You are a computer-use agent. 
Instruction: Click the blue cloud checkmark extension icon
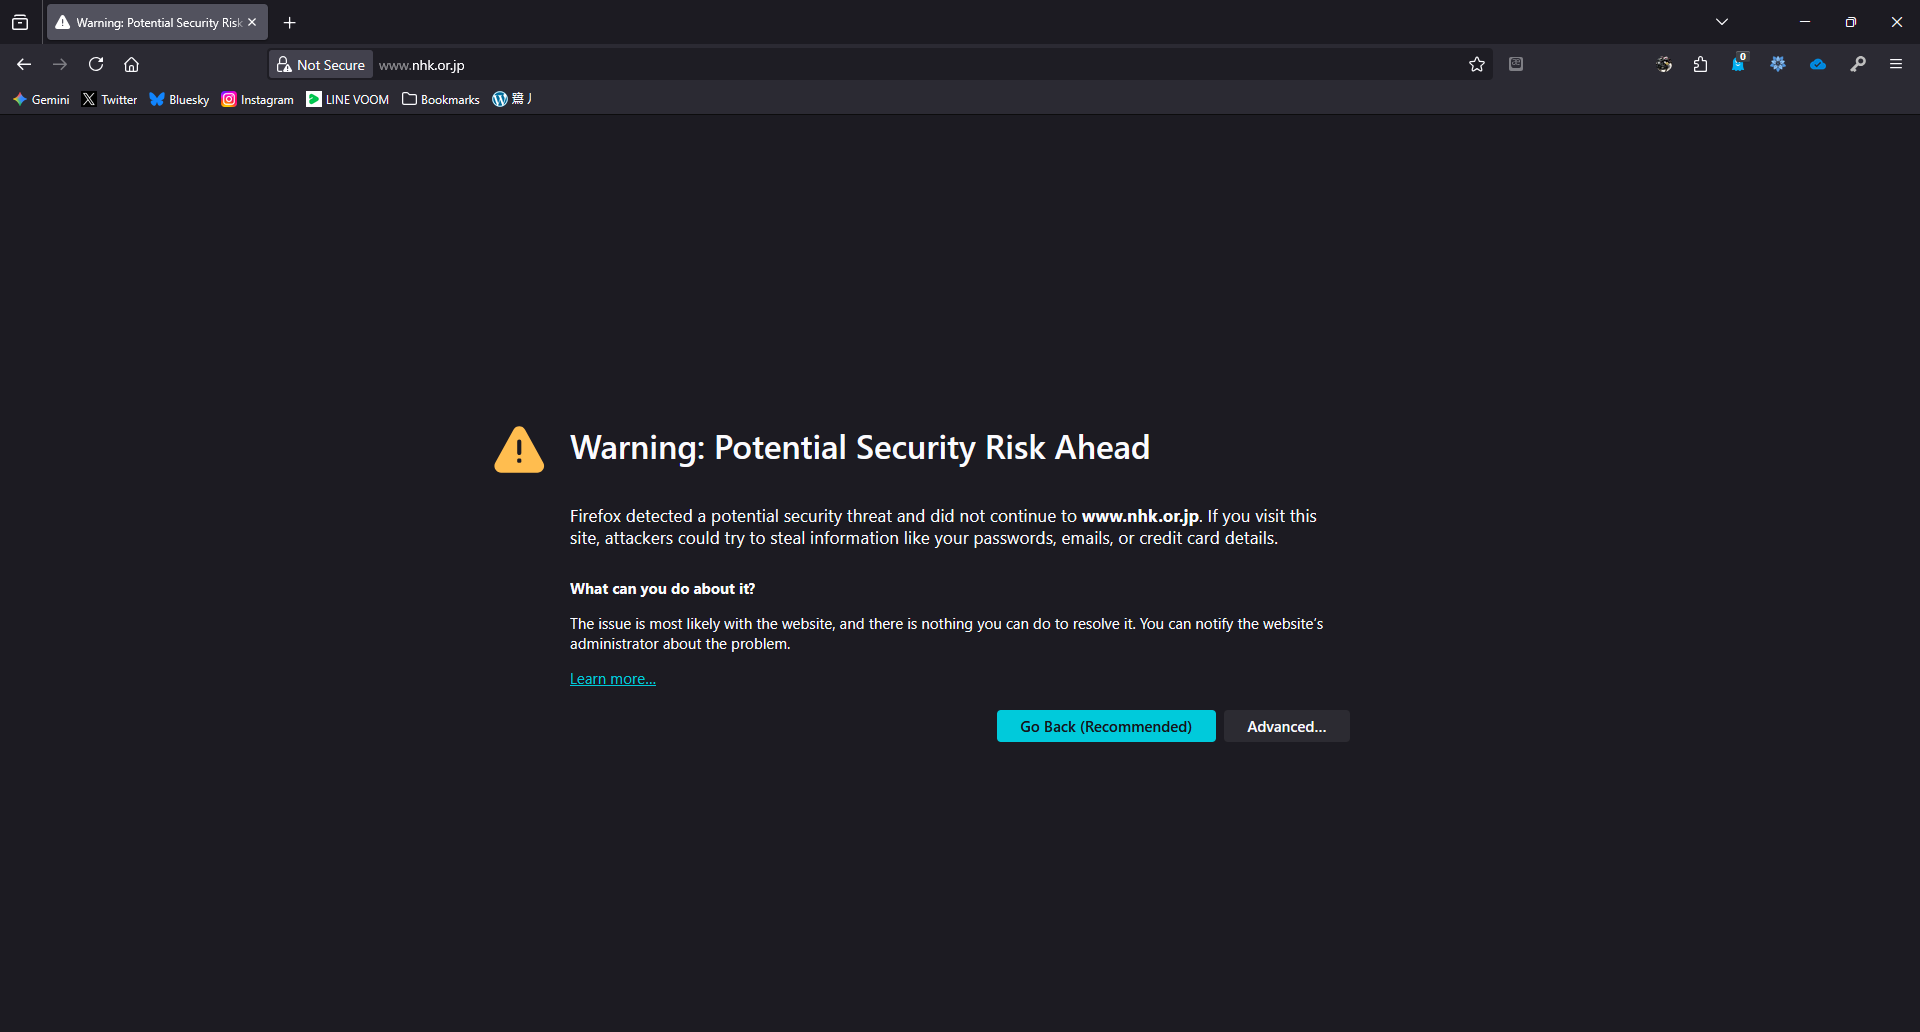[1818, 64]
